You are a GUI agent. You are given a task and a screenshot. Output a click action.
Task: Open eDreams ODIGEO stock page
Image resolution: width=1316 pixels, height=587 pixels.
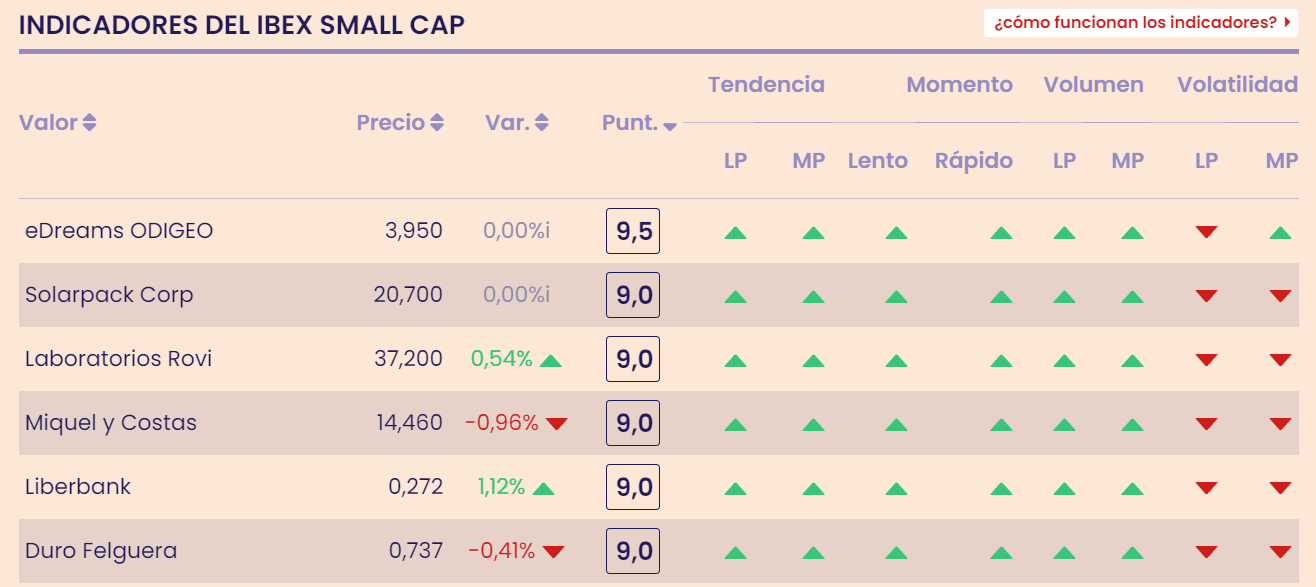(119, 231)
